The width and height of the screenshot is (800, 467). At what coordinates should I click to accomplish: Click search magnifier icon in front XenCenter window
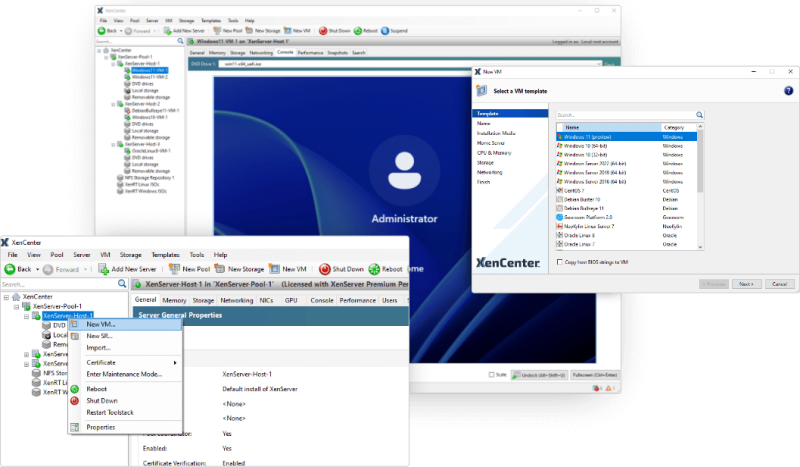point(122,284)
